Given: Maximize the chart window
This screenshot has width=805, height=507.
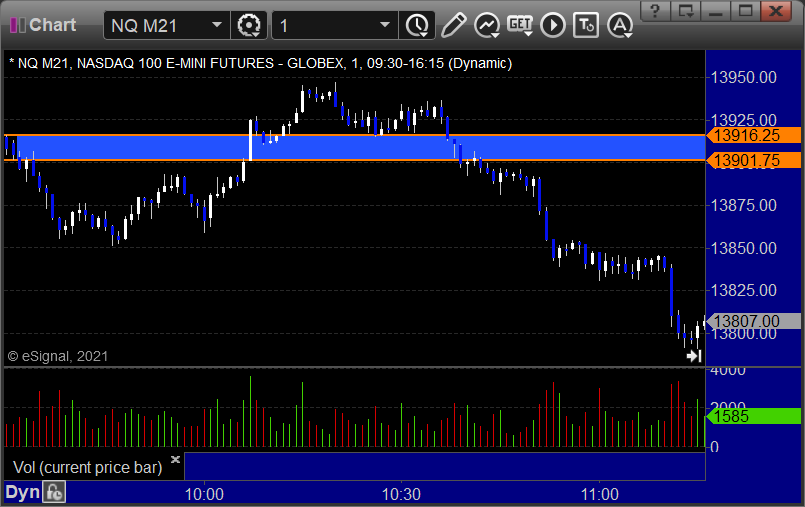Looking at the screenshot, I should (x=745, y=11).
